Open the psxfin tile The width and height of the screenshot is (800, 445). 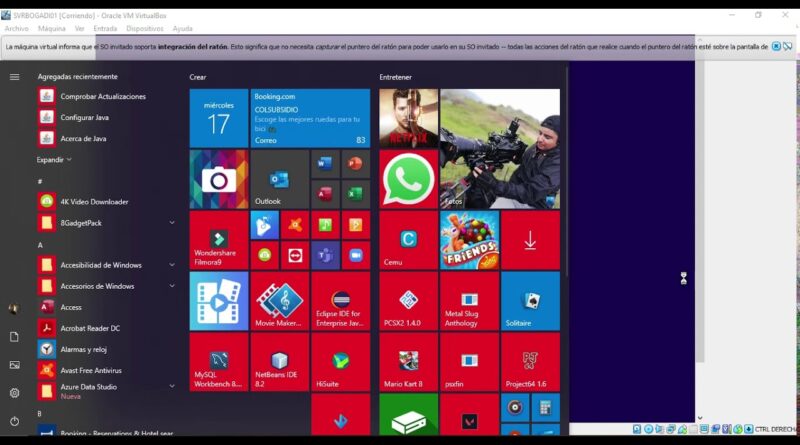tap(469, 362)
